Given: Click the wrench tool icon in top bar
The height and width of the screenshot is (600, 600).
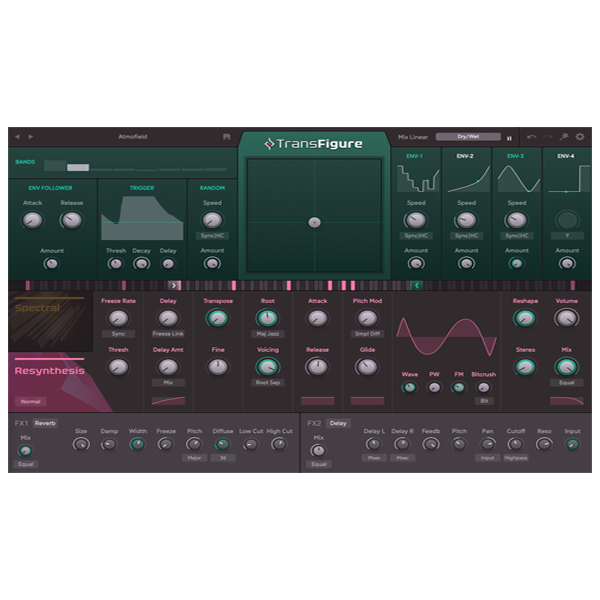Looking at the screenshot, I should (x=564, y=137).
